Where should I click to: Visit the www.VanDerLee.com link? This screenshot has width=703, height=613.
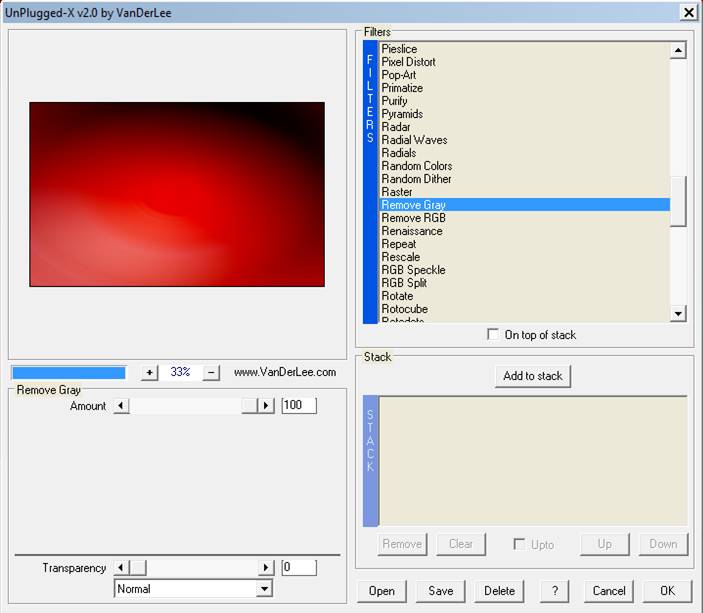point(285,372)
